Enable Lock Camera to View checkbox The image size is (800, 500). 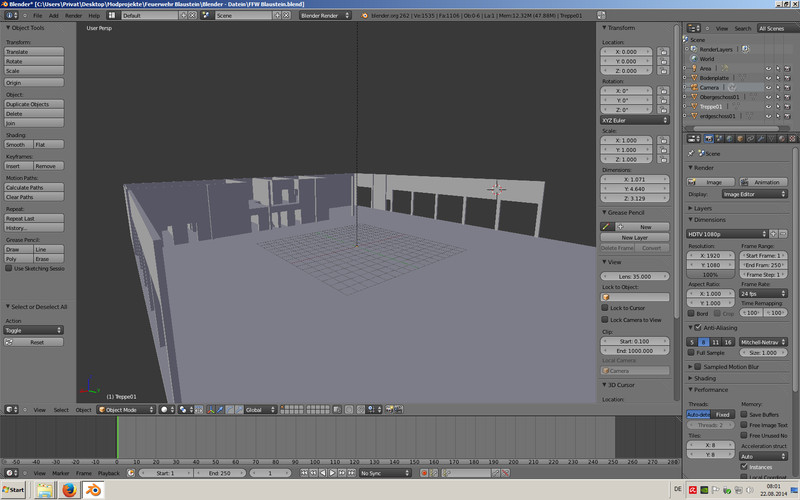[x=606, y=320]
